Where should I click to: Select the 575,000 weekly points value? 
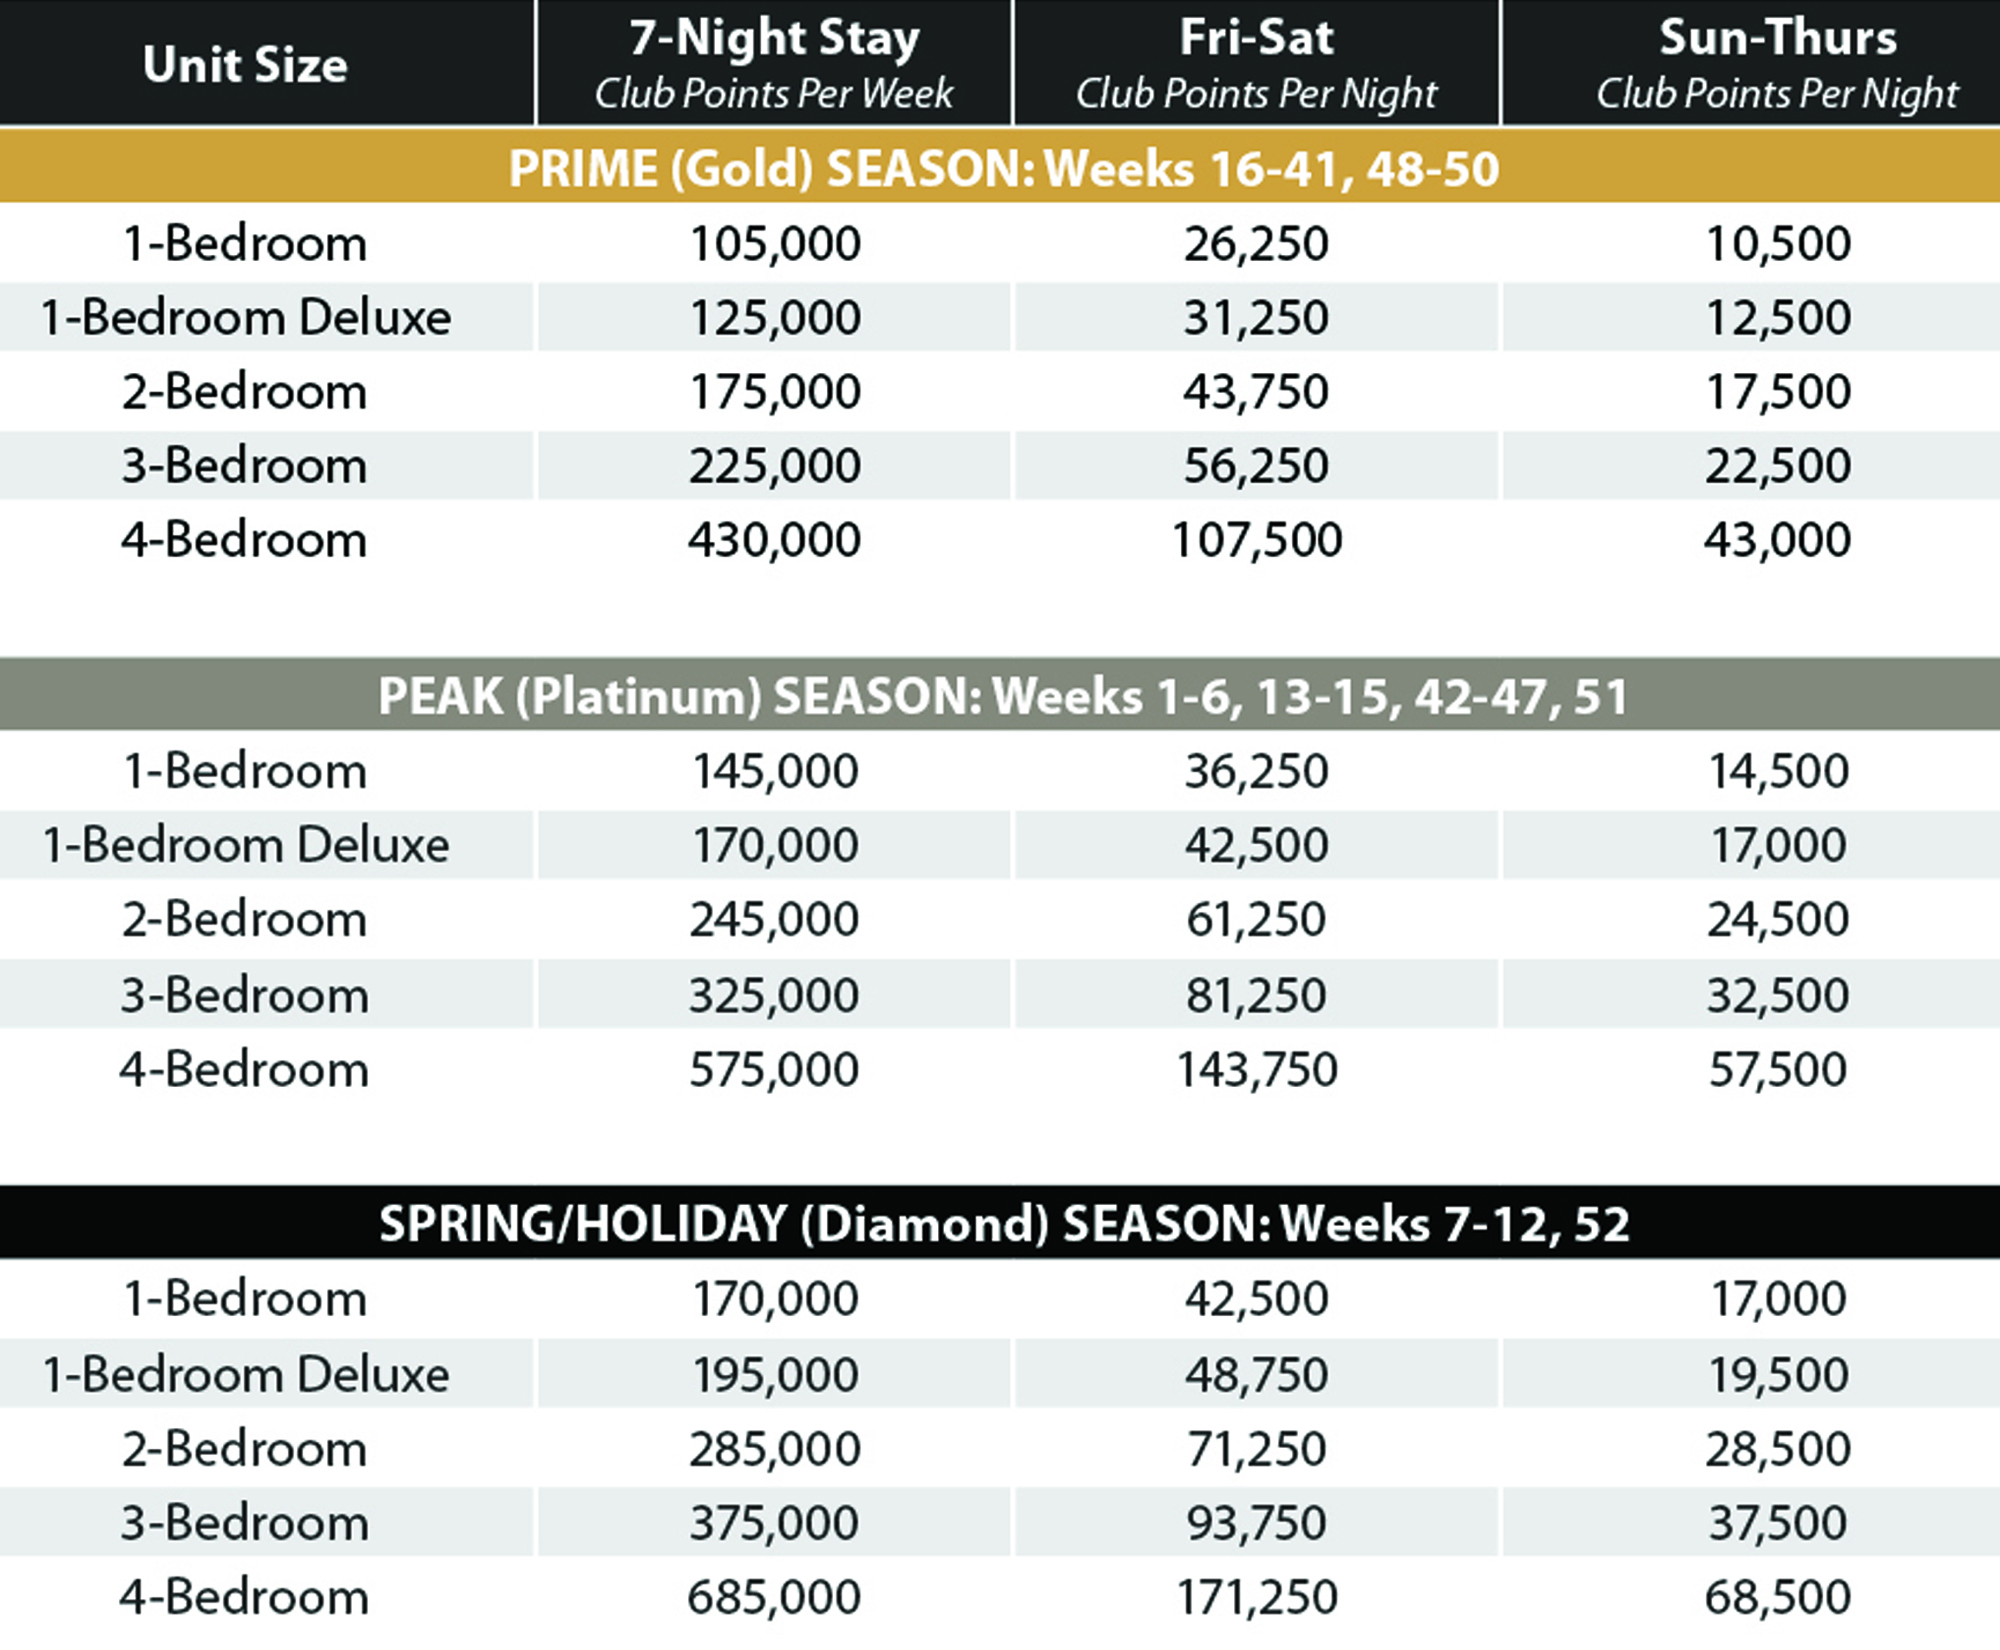pos(774,1069)
